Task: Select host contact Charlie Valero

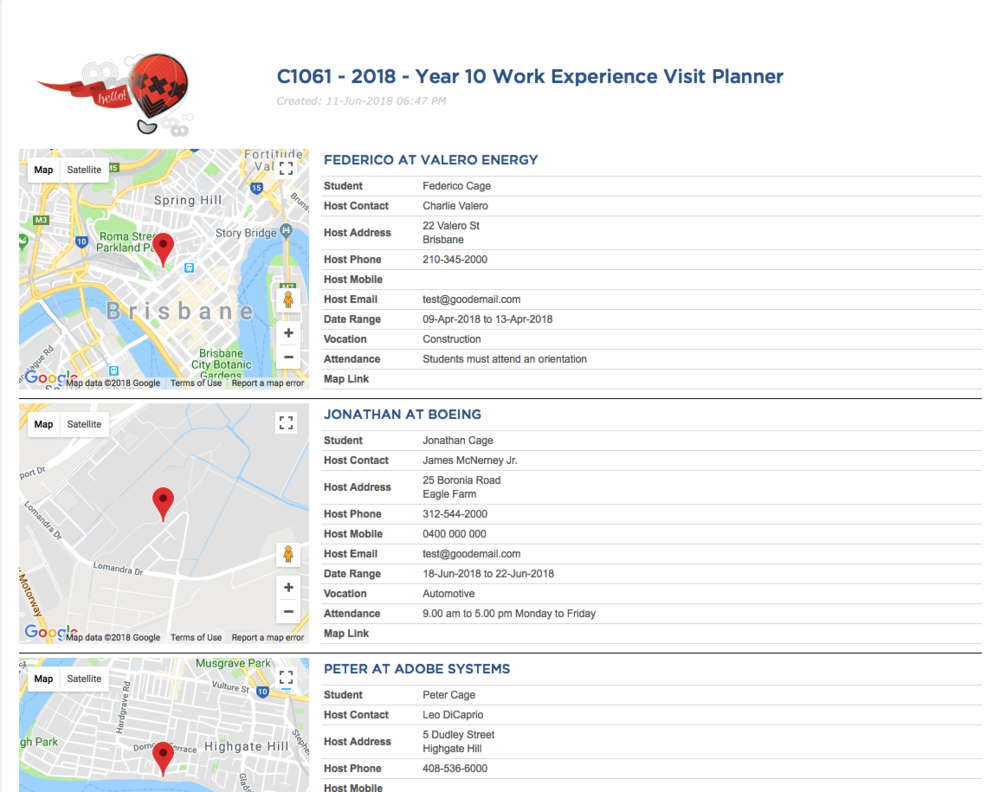Action: point(455,206)
